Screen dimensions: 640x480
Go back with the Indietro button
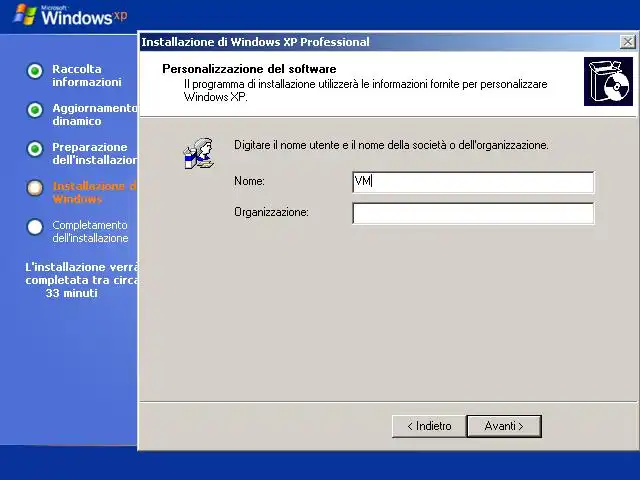[429, 426]
